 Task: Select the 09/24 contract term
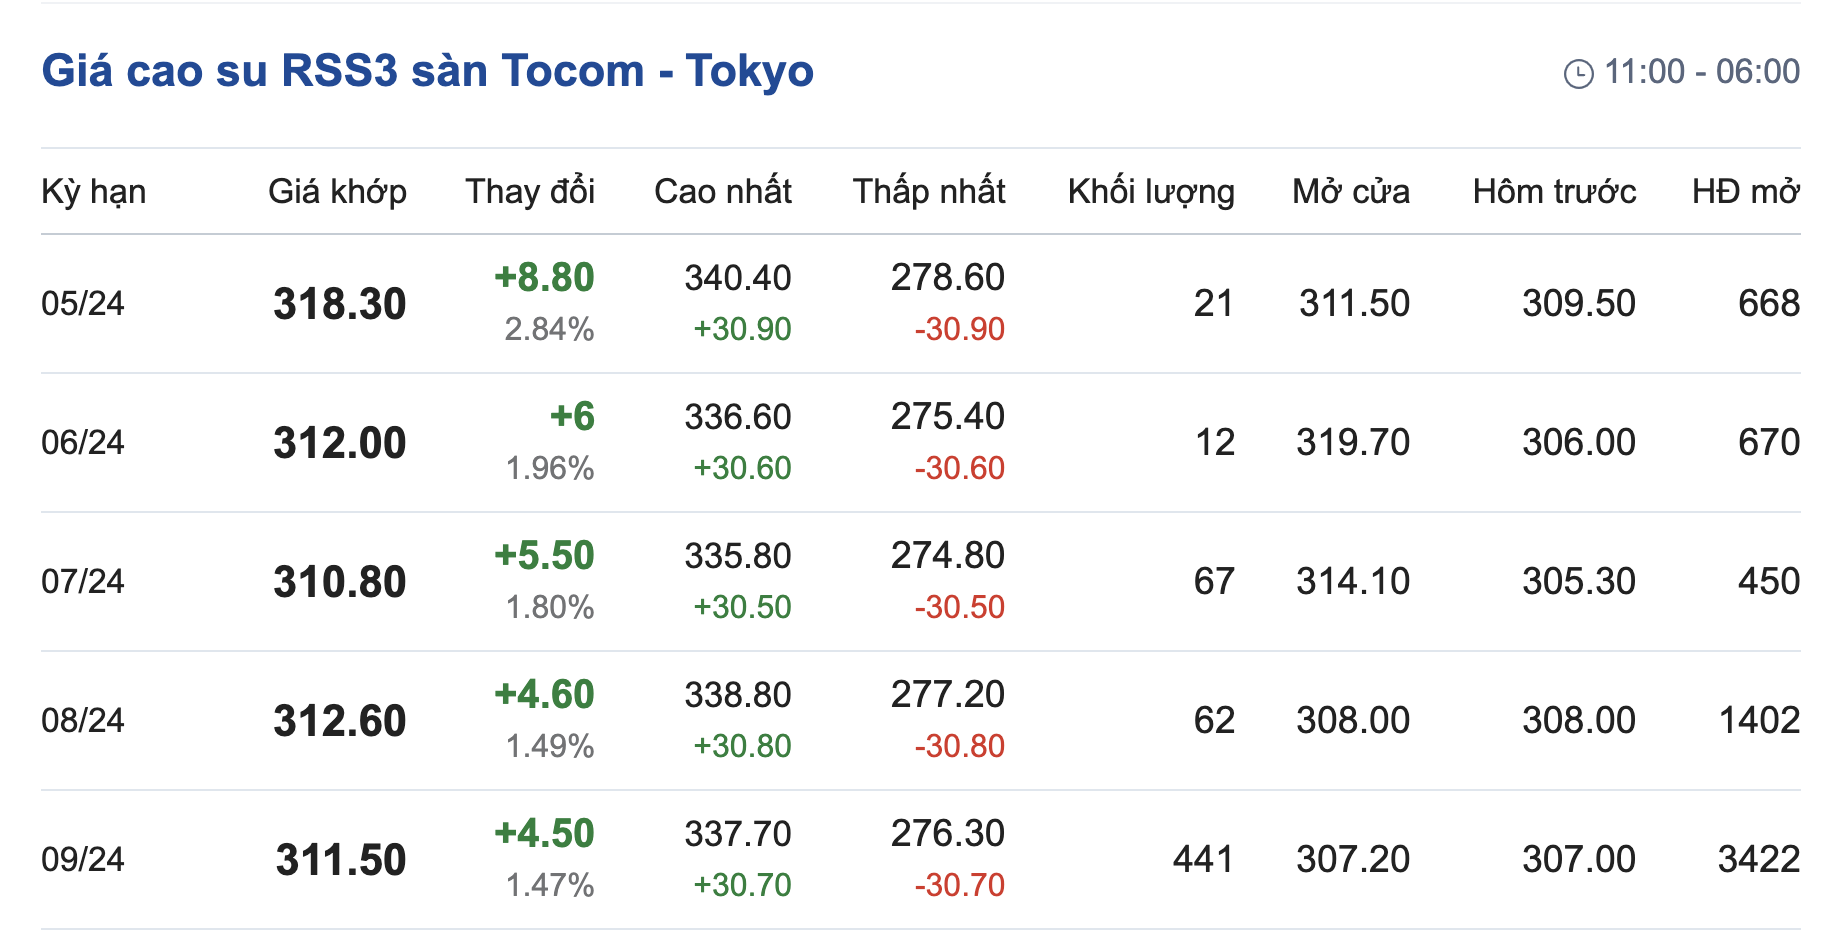pos(83,859)
